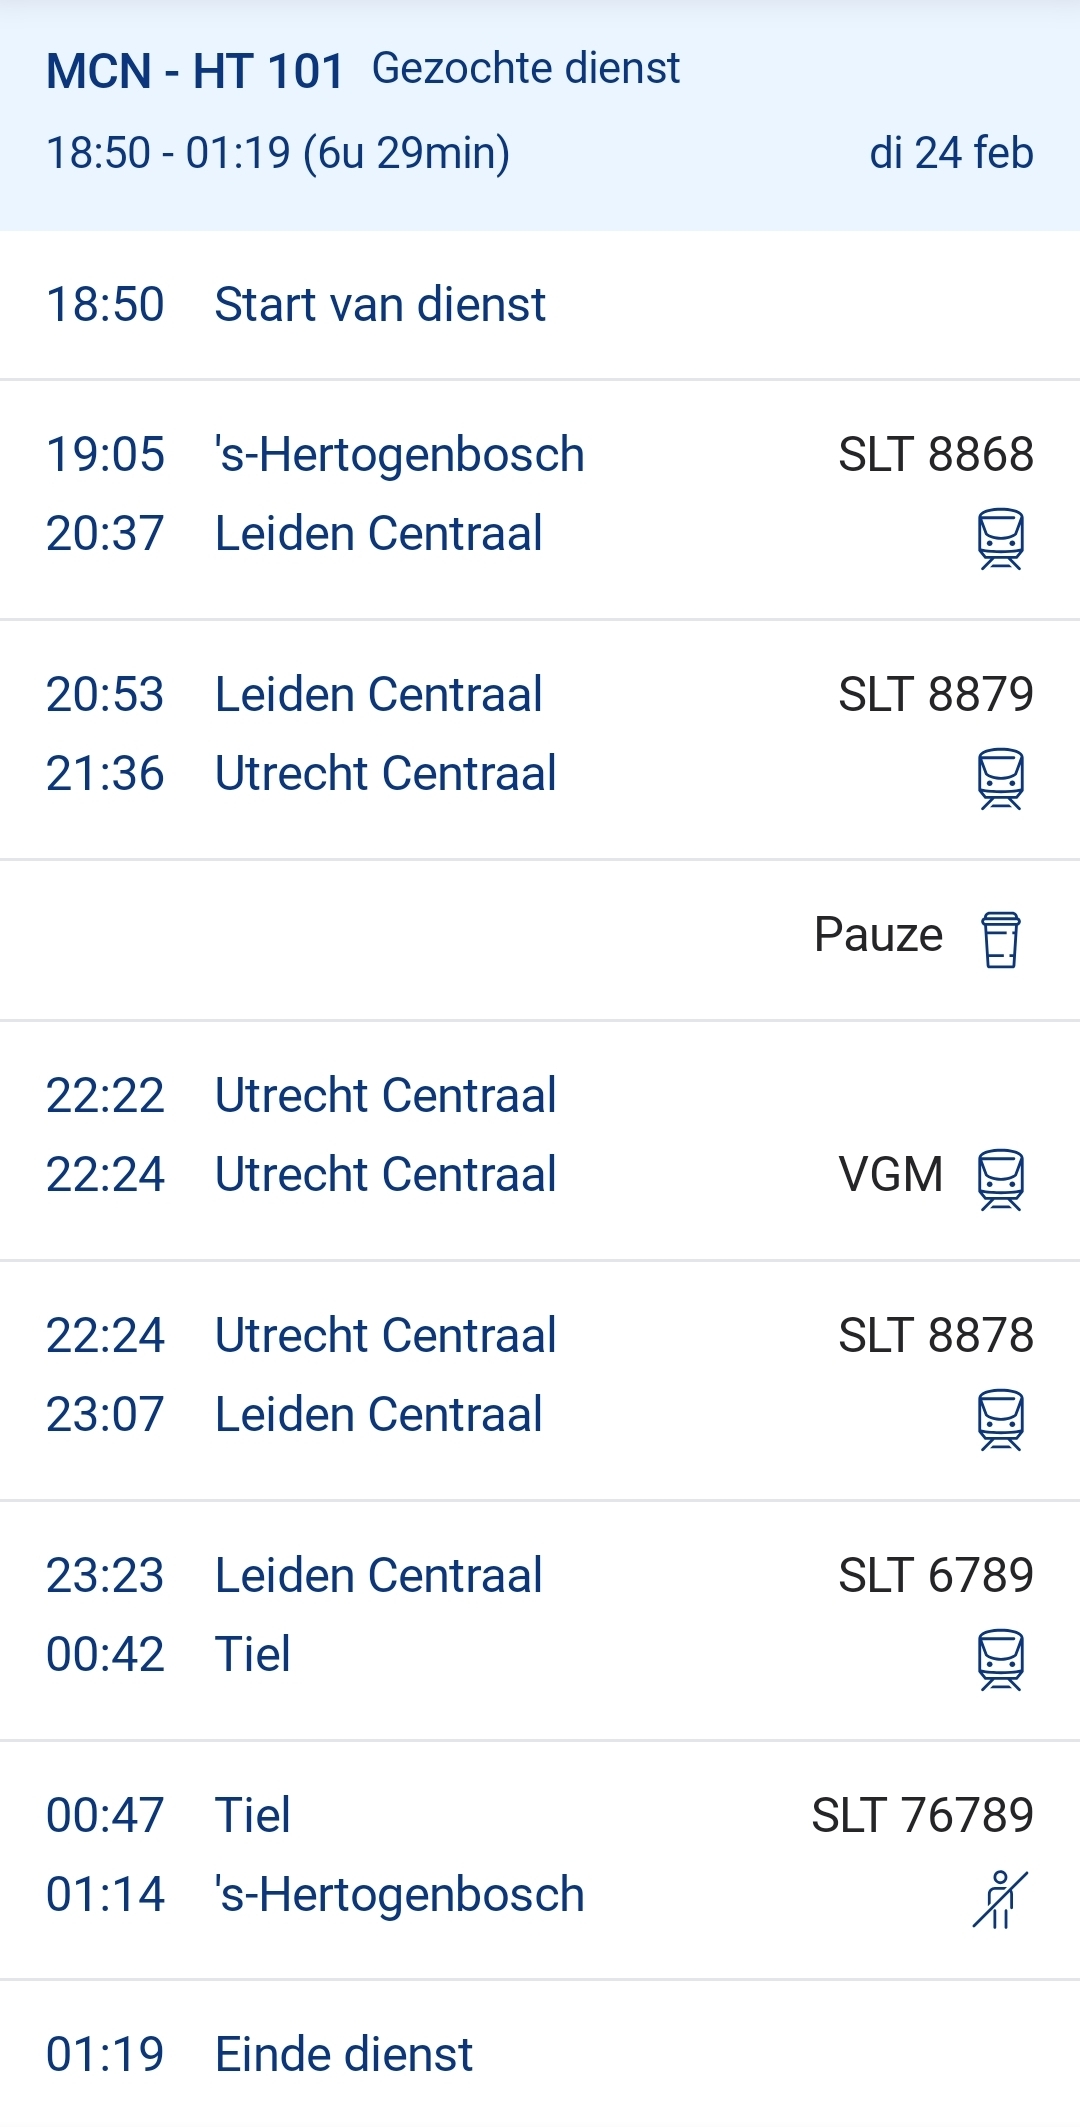Tap the VGM activity label
This screenshot has height=2127, width=1080.
(x=890, y=1175)
